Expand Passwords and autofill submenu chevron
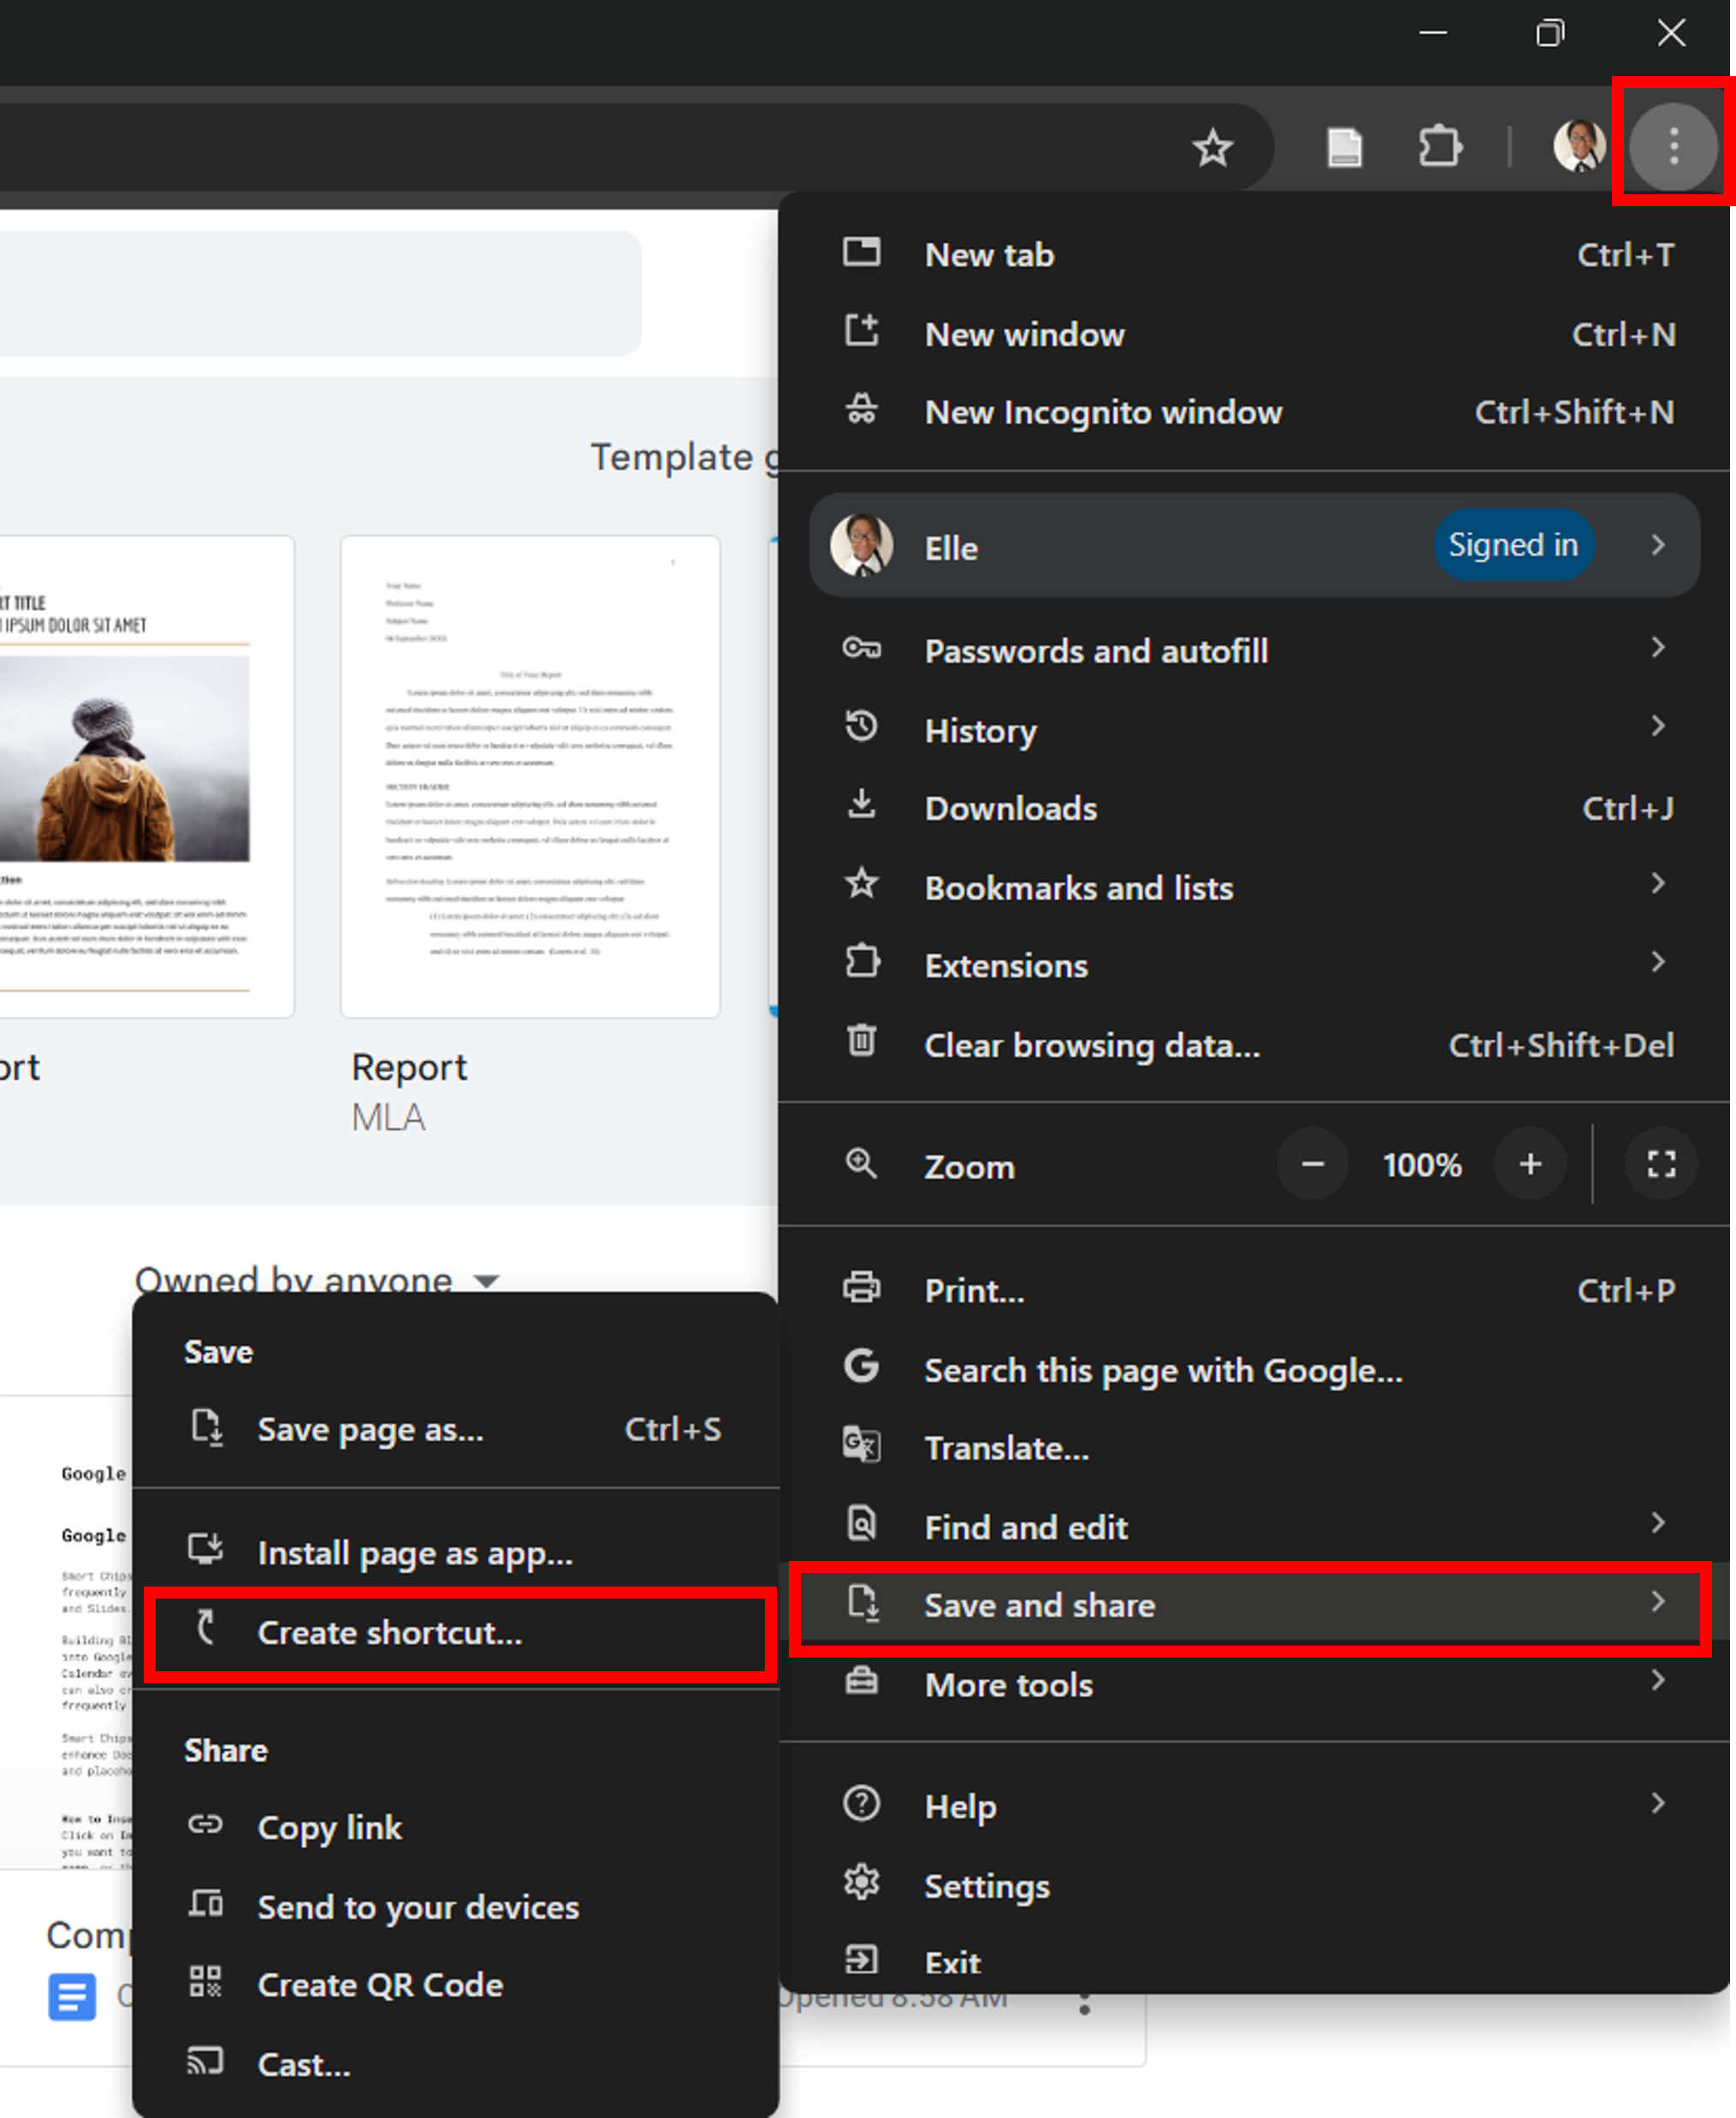1736x2118 pixels. (1658, 647)
